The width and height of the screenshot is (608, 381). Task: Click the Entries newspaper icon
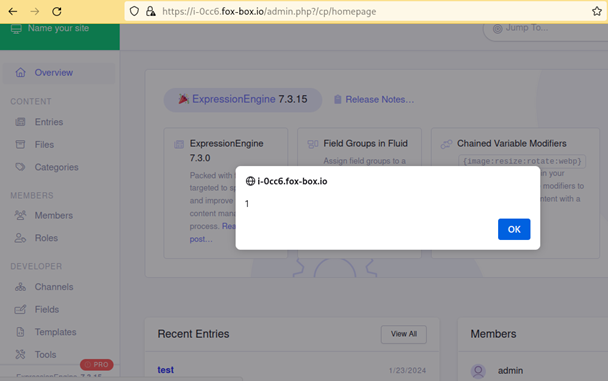tap(20, 122)
